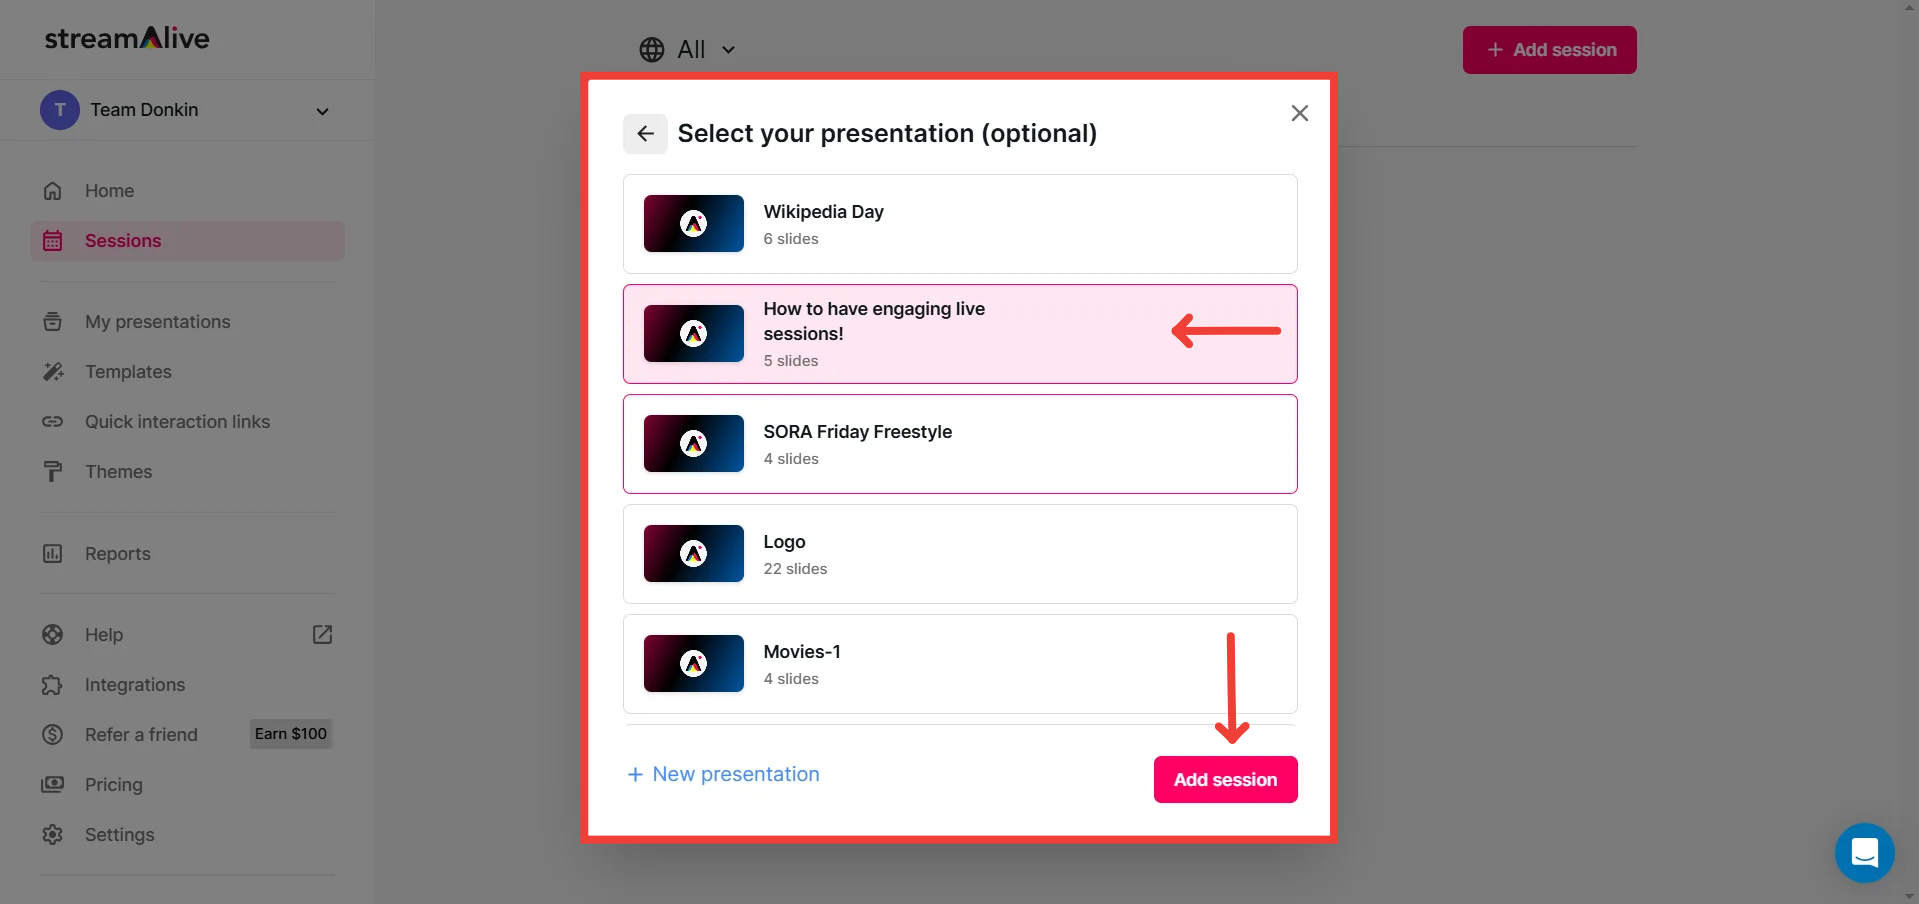Viewport: 1919px width, 904px height.
Task: Click the Movies-1 presentation thumbnail
Action: coord(694,664)
